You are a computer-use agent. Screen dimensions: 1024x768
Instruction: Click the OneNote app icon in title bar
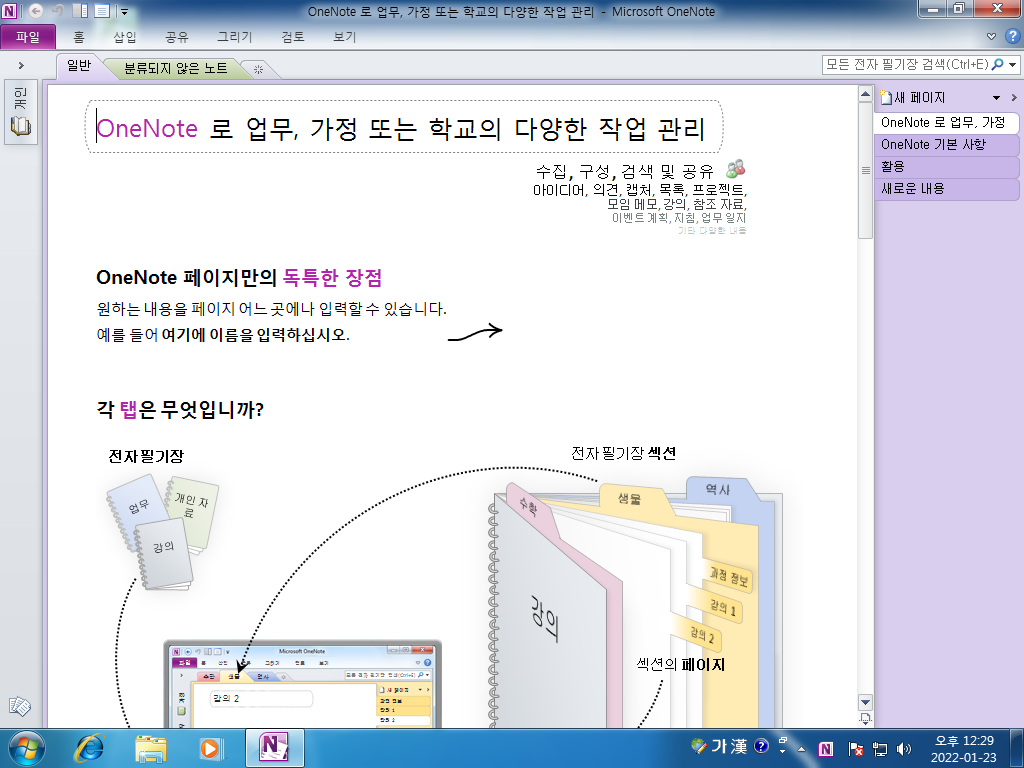pyautogui.click(x=10, y=11)
